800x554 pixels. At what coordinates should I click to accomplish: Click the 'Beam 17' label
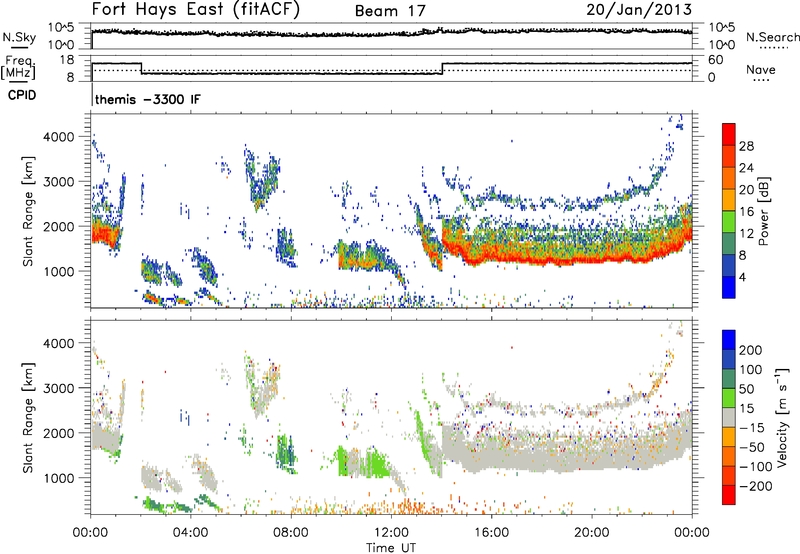[x=390, y=11]
